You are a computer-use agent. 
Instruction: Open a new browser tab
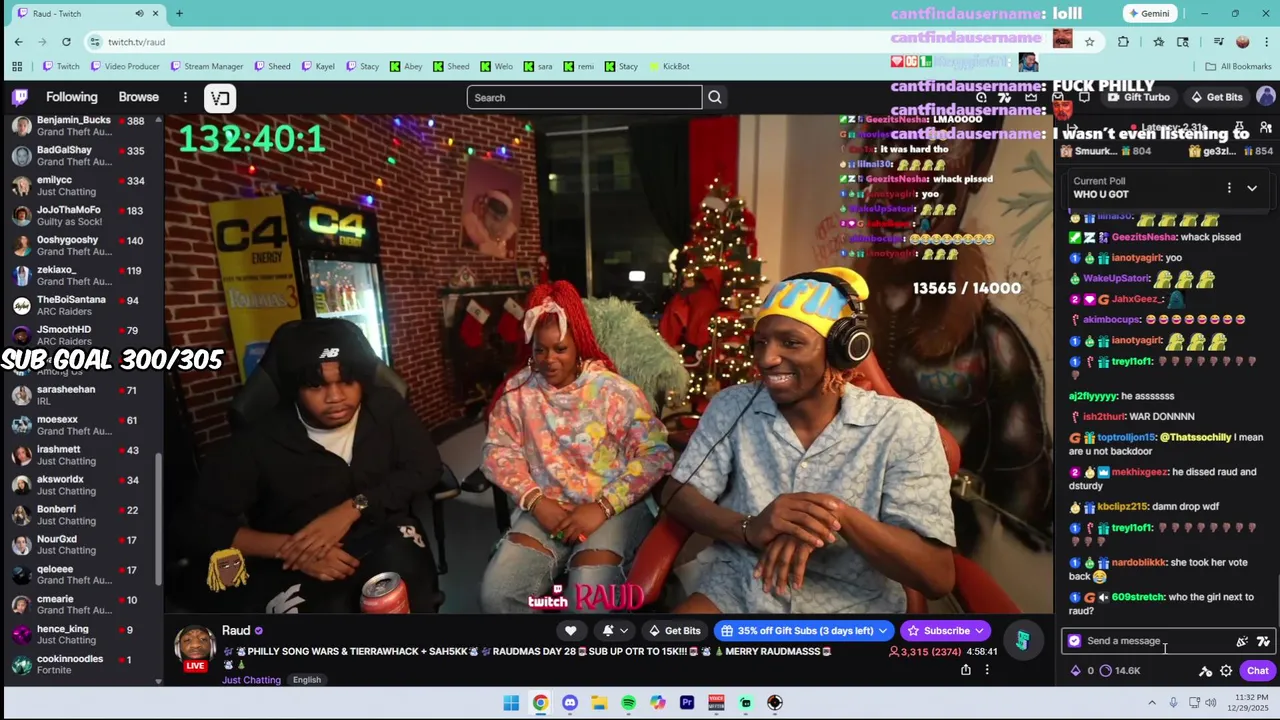pos(179,13)
